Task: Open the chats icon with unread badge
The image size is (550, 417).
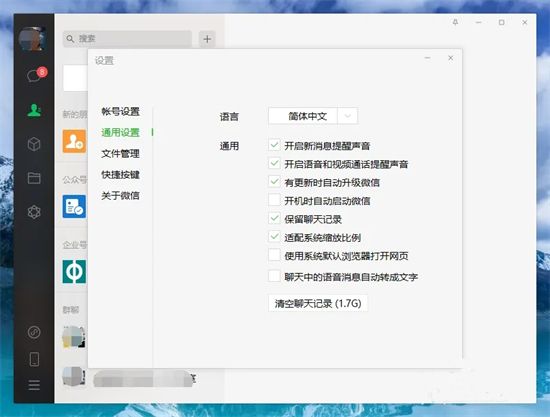Action: [x=35, y=75]
